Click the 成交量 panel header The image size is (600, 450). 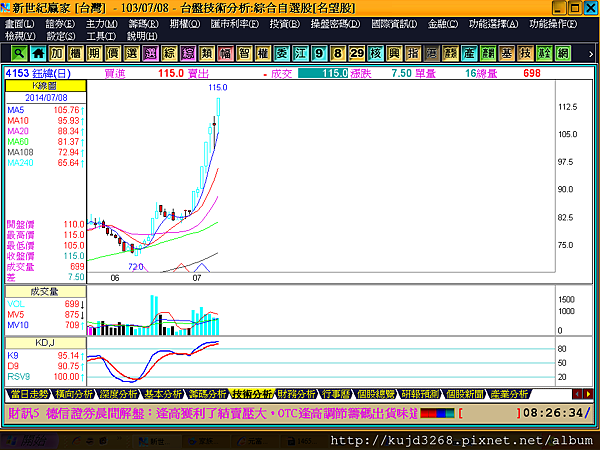pyautogui.click(x=46, y=292)
